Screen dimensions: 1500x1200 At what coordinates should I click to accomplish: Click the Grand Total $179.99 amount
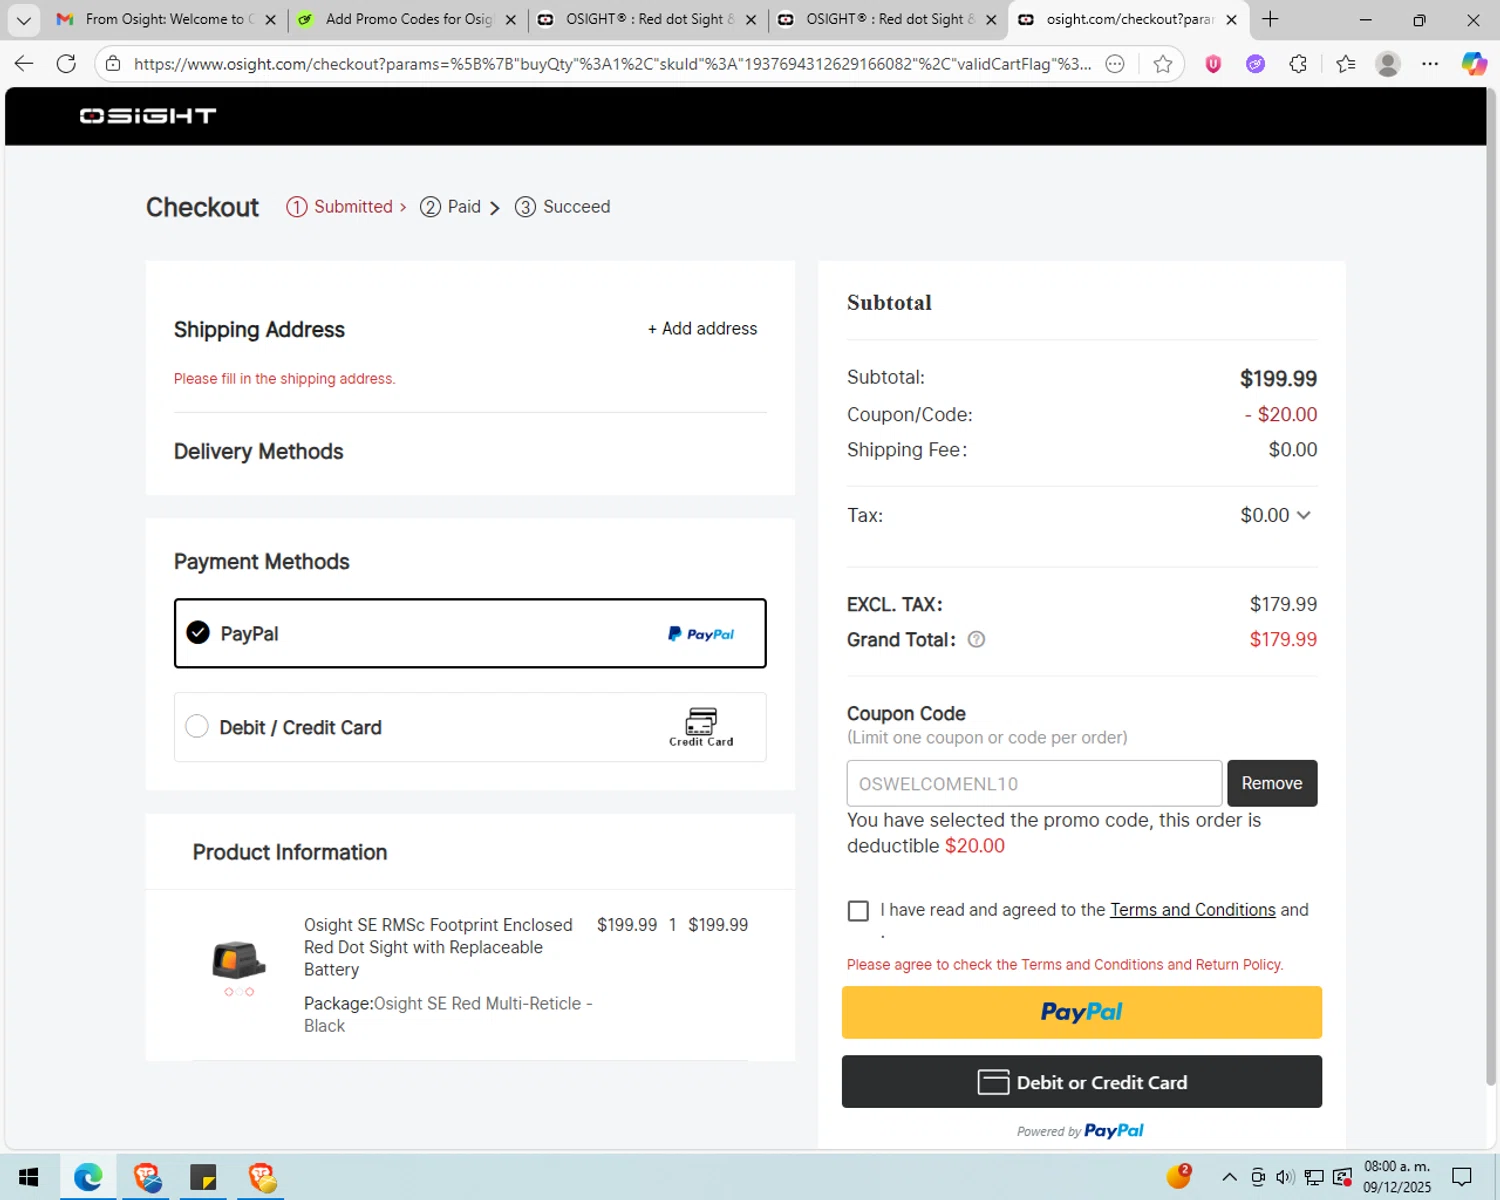click(x=1283, y=640)
